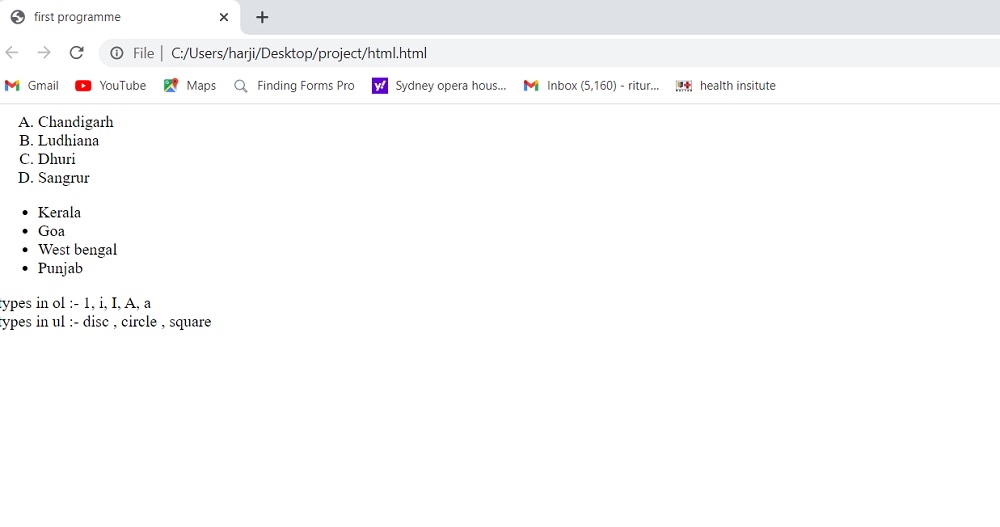Open Gmail bookmark
Screen dimensions: 1000x527
32,86
